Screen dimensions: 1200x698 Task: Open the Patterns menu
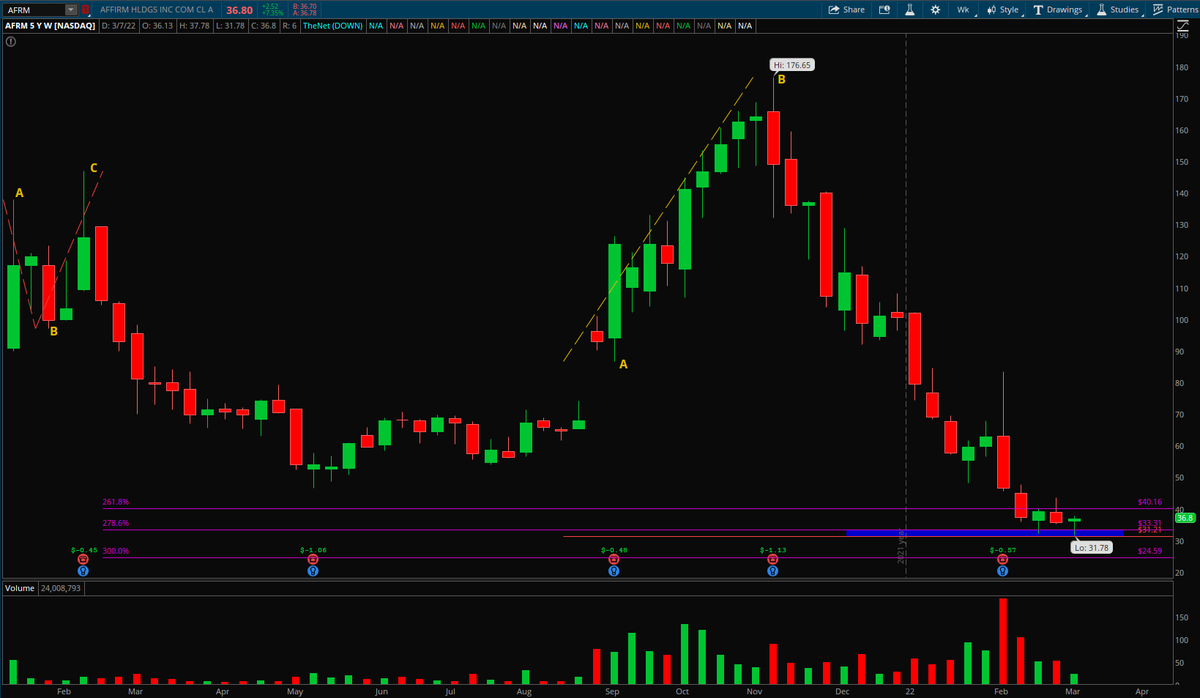[x=1176, y=9]
